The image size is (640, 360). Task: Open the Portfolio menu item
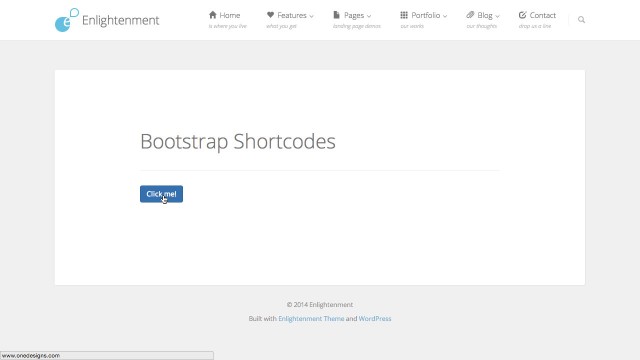click(426, 16)
